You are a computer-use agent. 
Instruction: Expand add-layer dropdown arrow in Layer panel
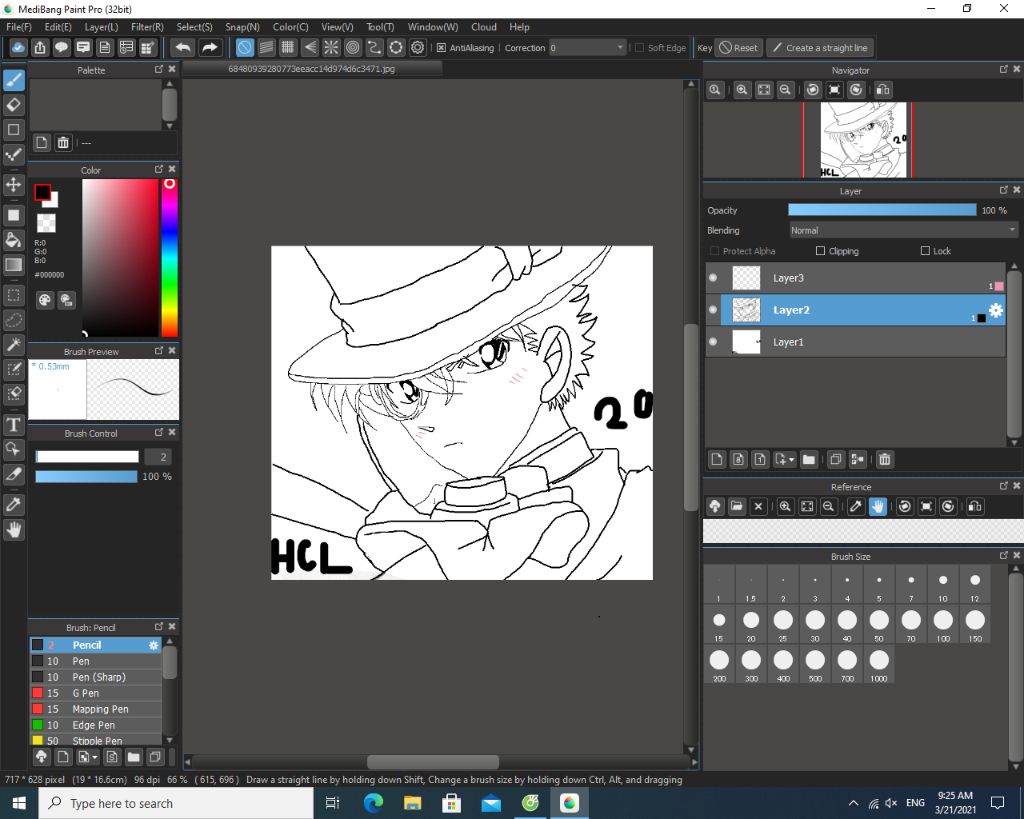792,460
